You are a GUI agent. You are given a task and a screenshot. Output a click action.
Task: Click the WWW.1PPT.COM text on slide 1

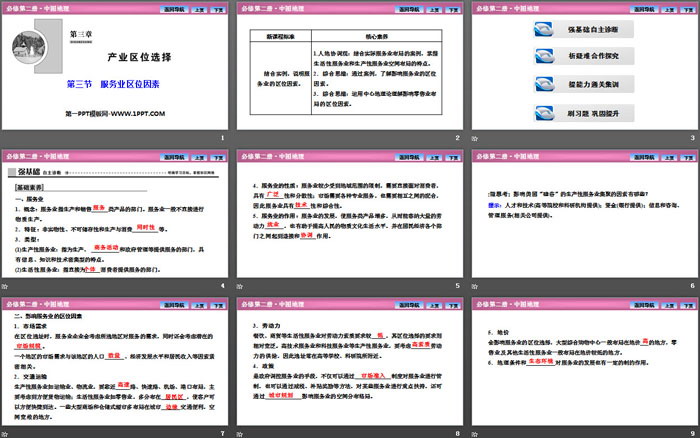[138, 114]
